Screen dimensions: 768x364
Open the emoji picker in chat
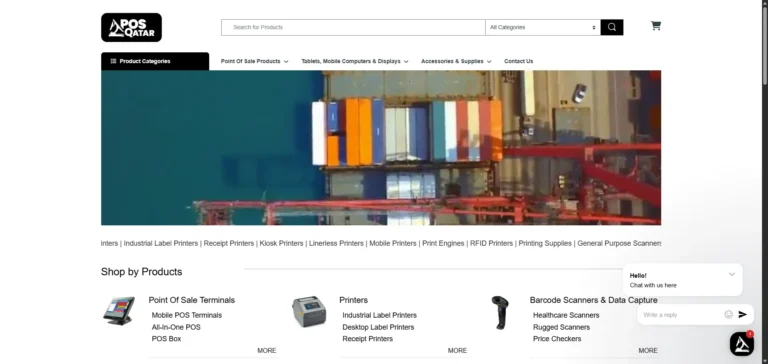coord(728,315)
